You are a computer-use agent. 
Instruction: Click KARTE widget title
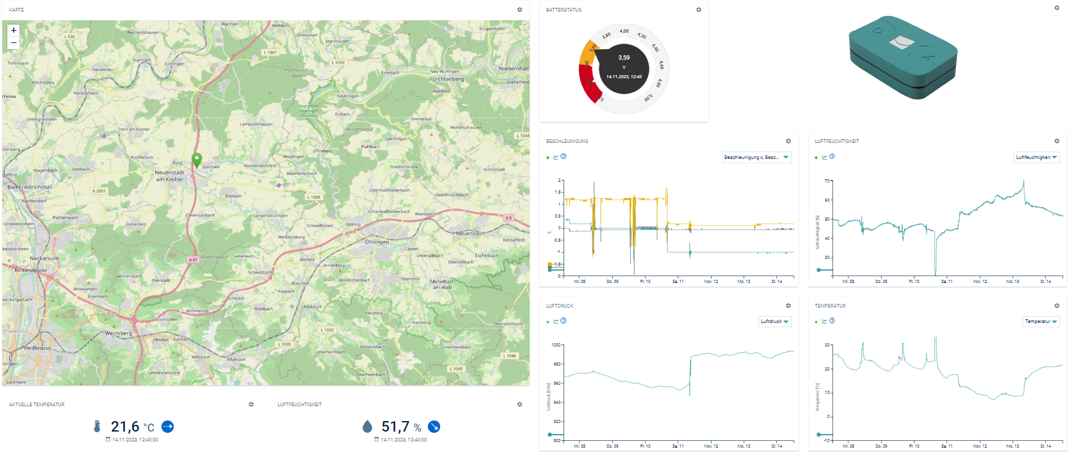click(x=17, y=10)
